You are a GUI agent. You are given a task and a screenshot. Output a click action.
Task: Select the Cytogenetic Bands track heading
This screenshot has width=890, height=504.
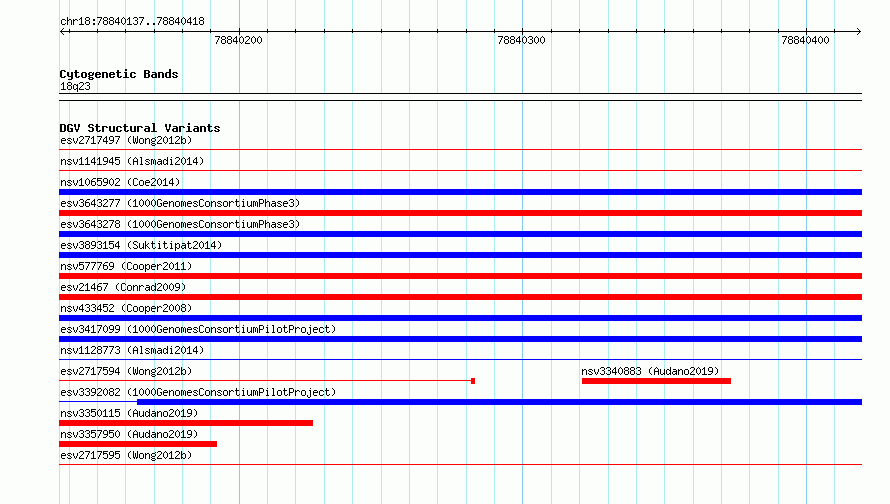(119, 74)
